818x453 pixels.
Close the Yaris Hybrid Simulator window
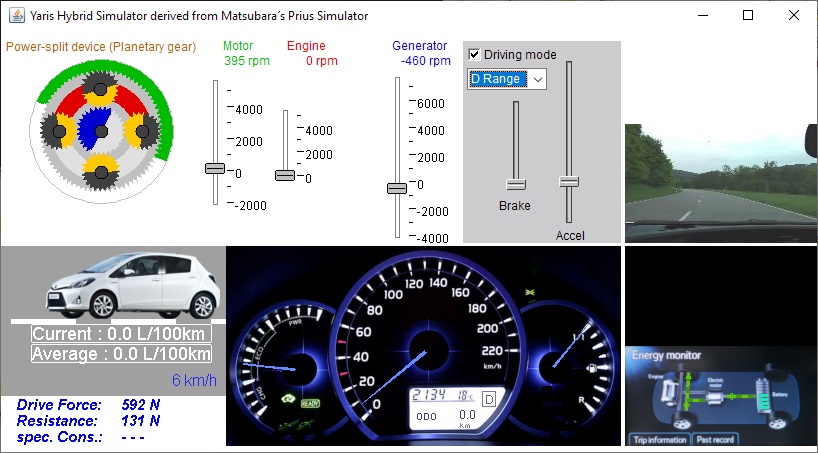[793, 15]
